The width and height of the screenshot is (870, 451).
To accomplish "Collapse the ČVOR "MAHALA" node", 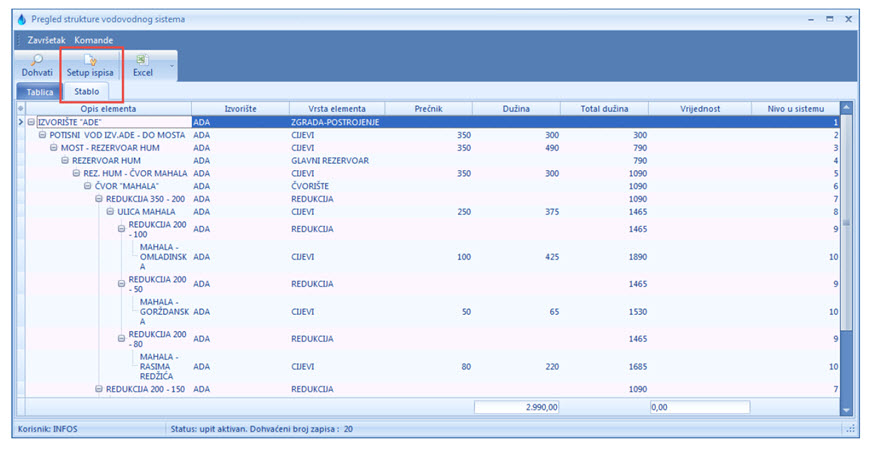I will (x=88, y=186).
